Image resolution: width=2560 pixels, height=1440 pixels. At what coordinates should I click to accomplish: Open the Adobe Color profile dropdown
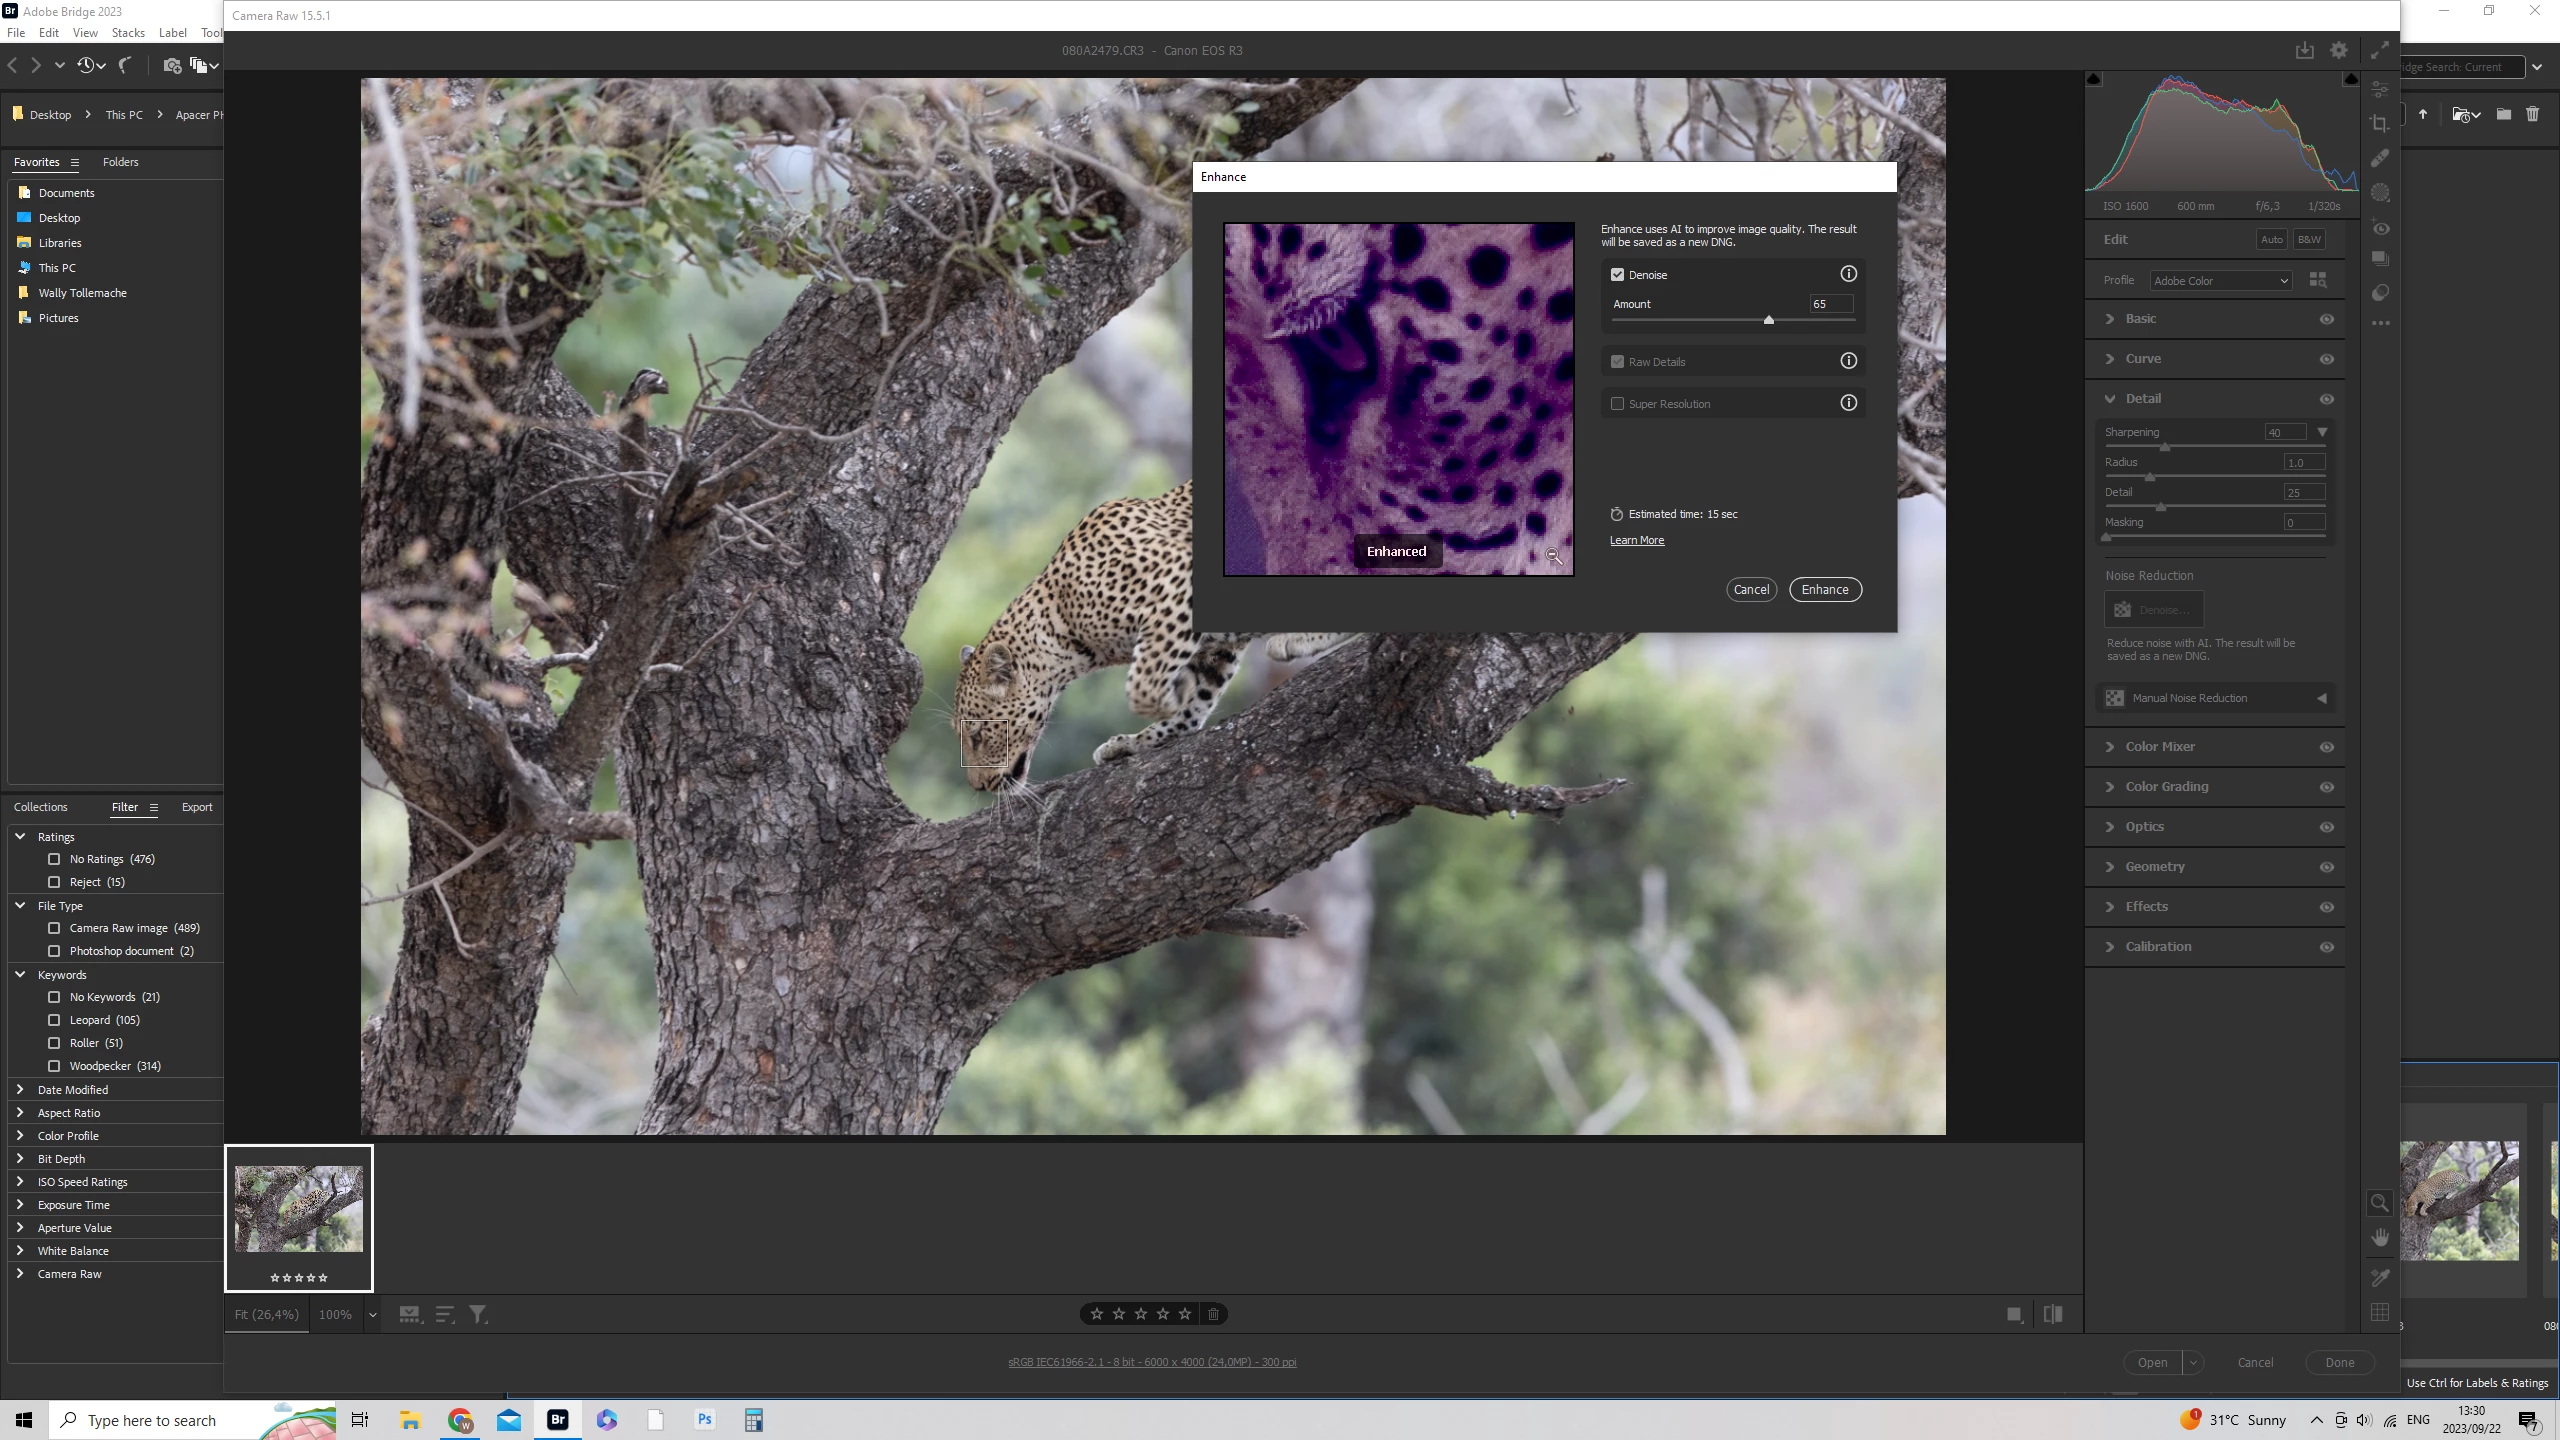point(2220,281)
